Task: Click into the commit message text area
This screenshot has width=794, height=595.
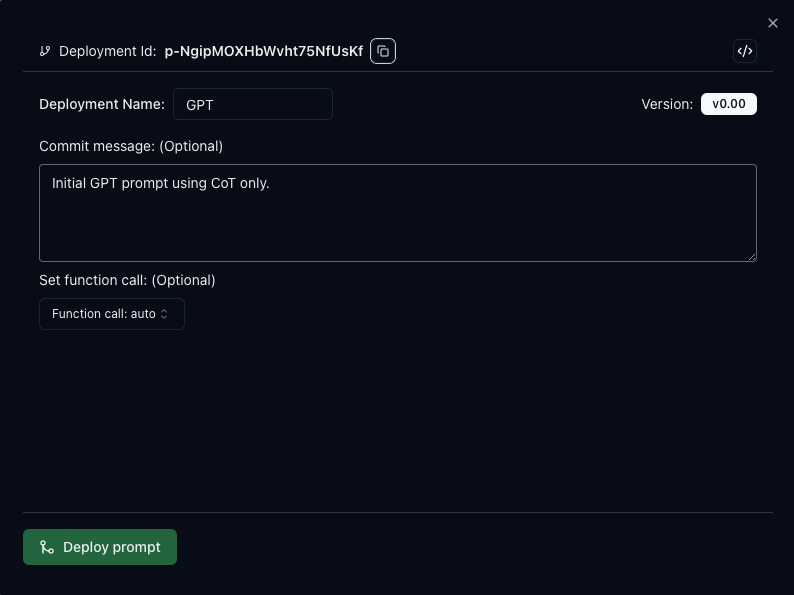Action: pyautogui.click(x=398, y=213)
